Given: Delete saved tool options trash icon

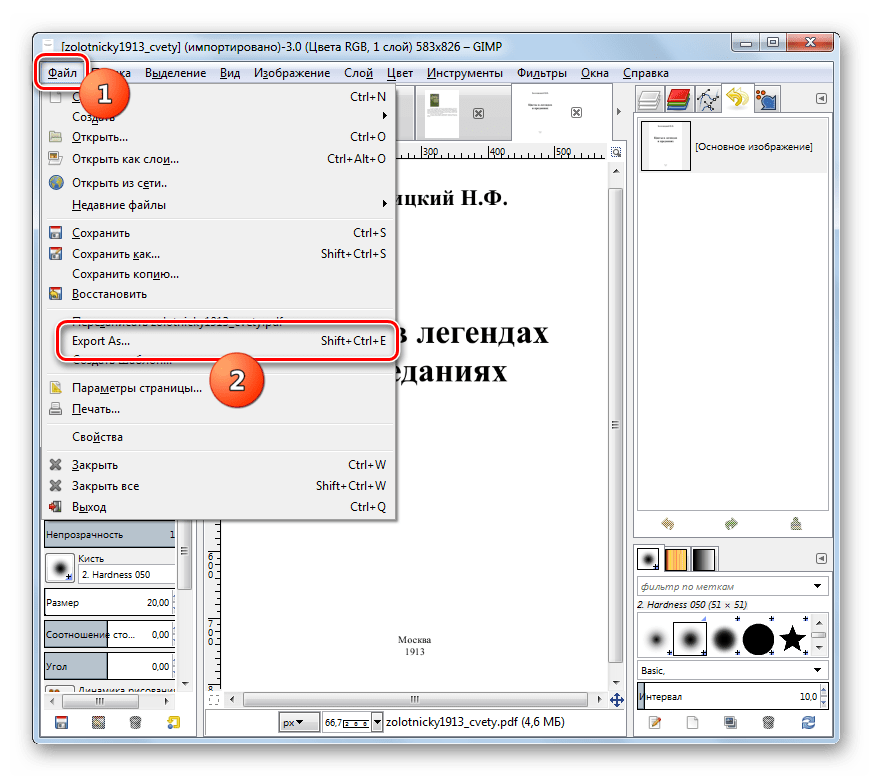Looking at the screenshot, I should coord(135,722).
